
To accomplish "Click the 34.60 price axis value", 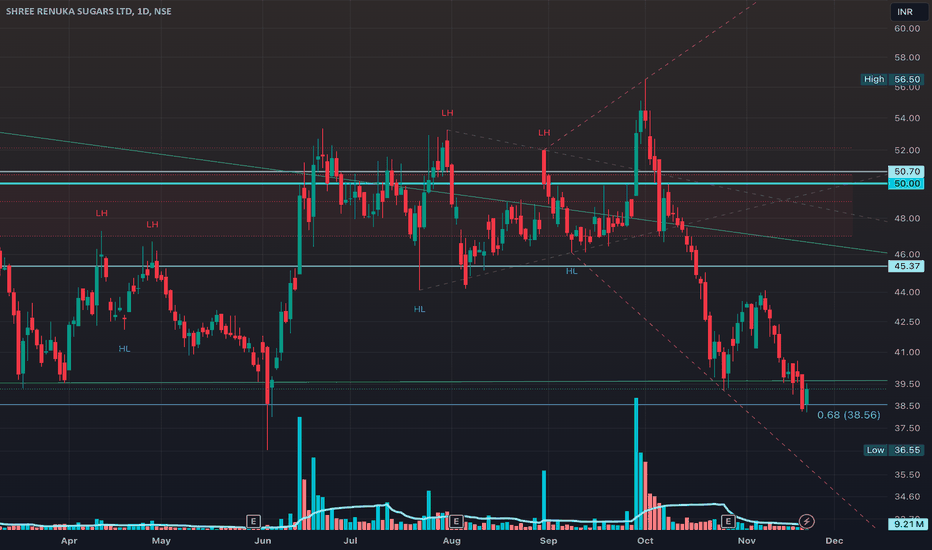I will (907, 497).
